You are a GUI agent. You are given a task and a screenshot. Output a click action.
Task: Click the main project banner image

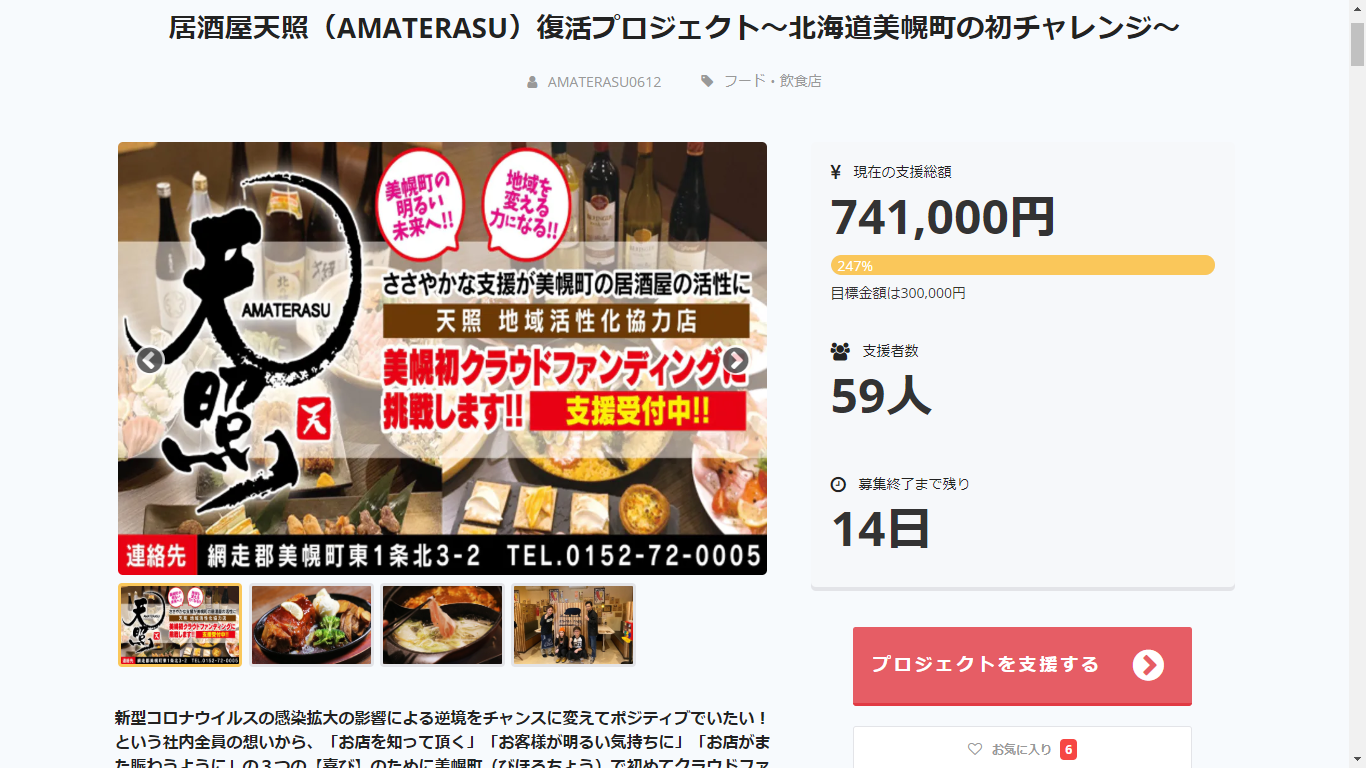coord(442,358)
